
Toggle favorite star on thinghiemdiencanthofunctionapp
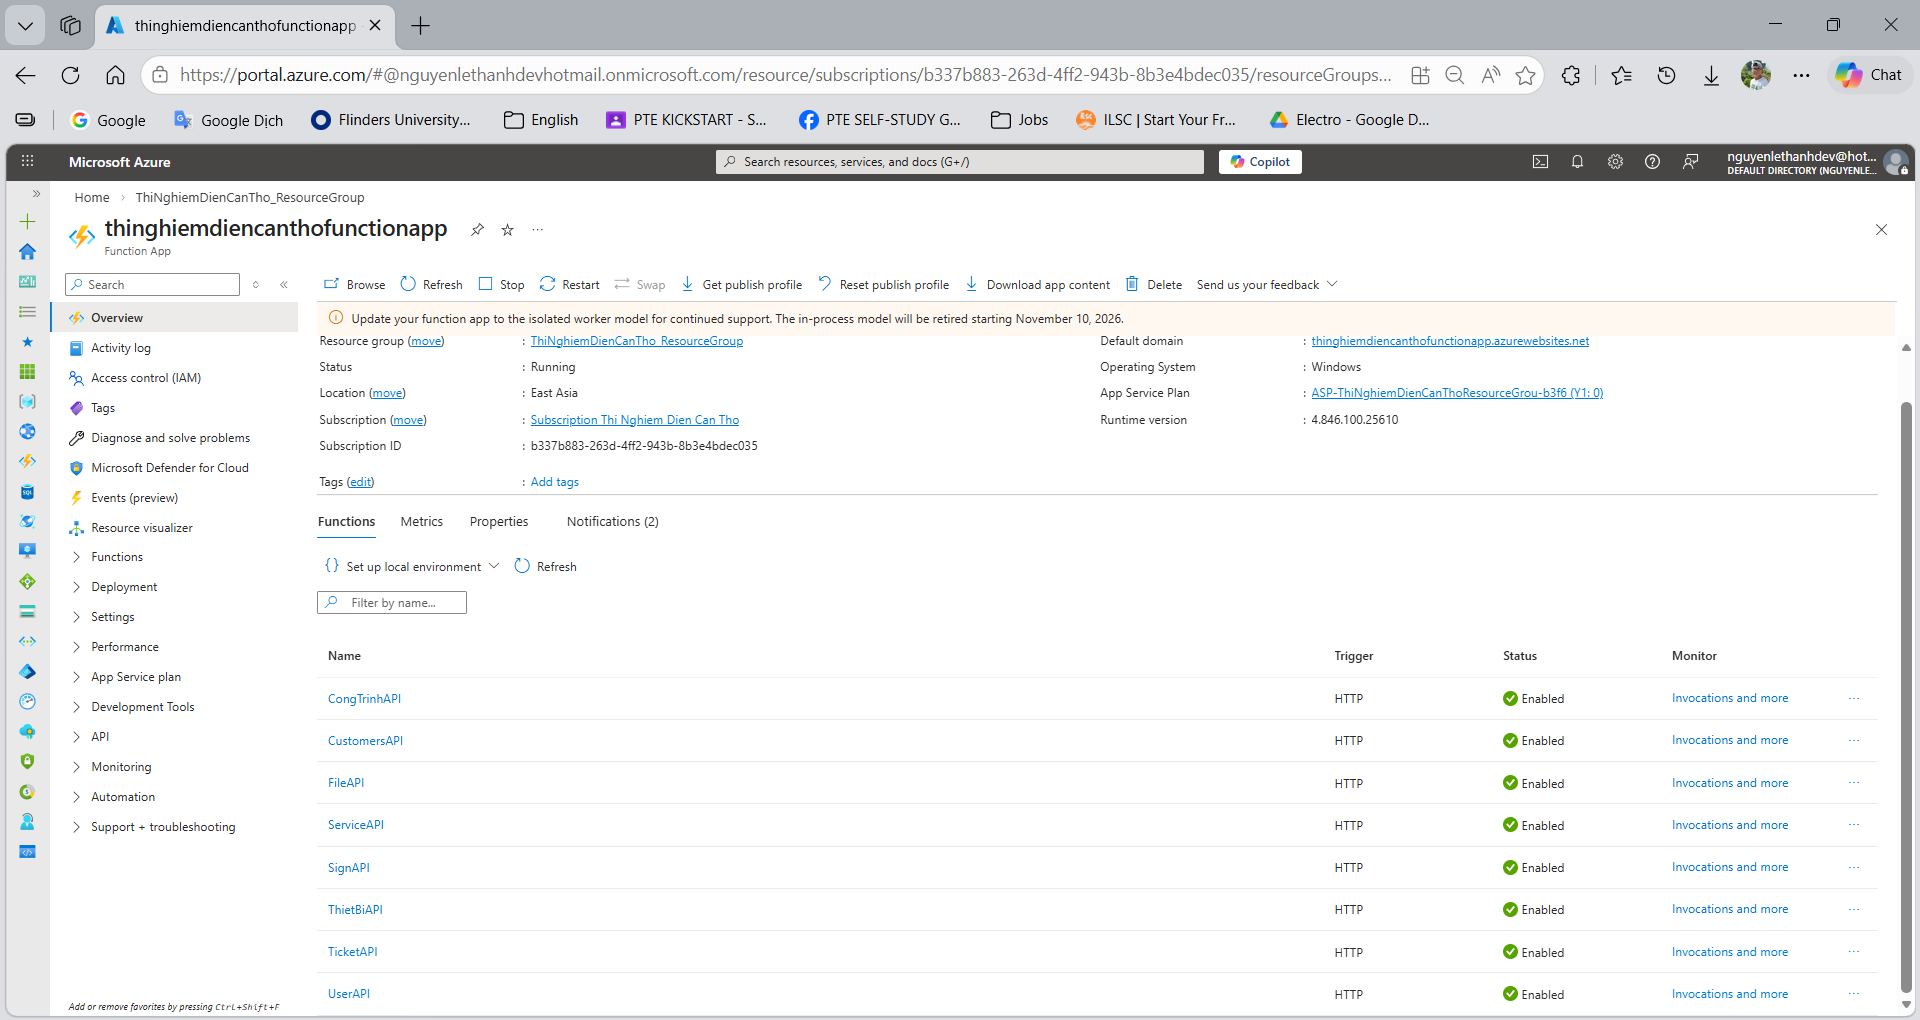(507, 229)
